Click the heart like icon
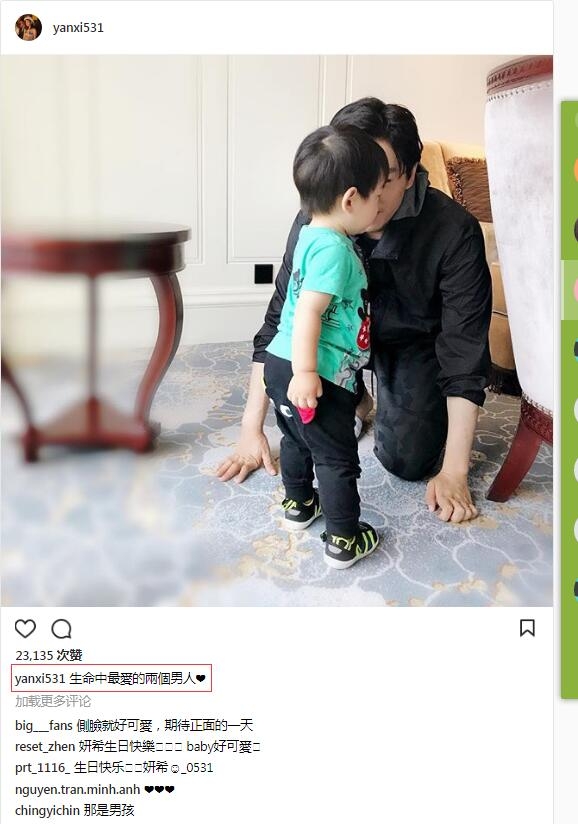Viewport: 578px width, 824px height. tap(25, 629)
